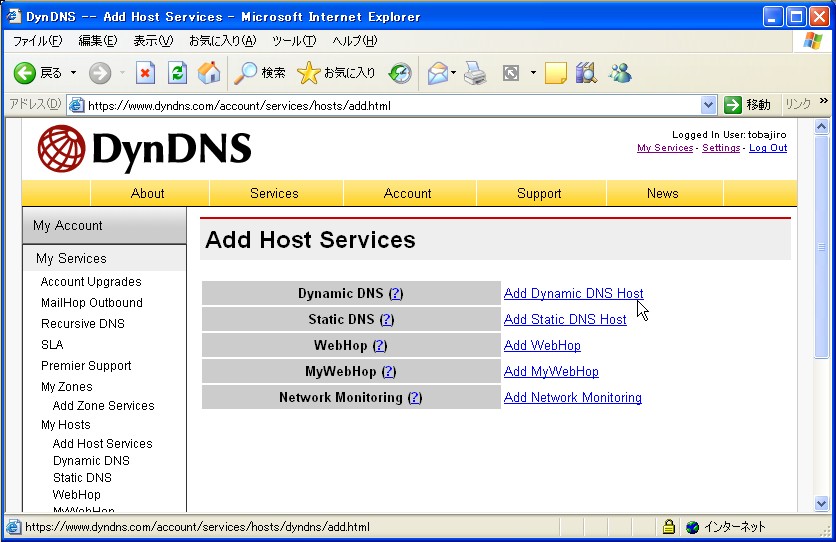Click the Static DNS help (?) link
This screenshot has width=836, height=542.
(x=387, y=319)
